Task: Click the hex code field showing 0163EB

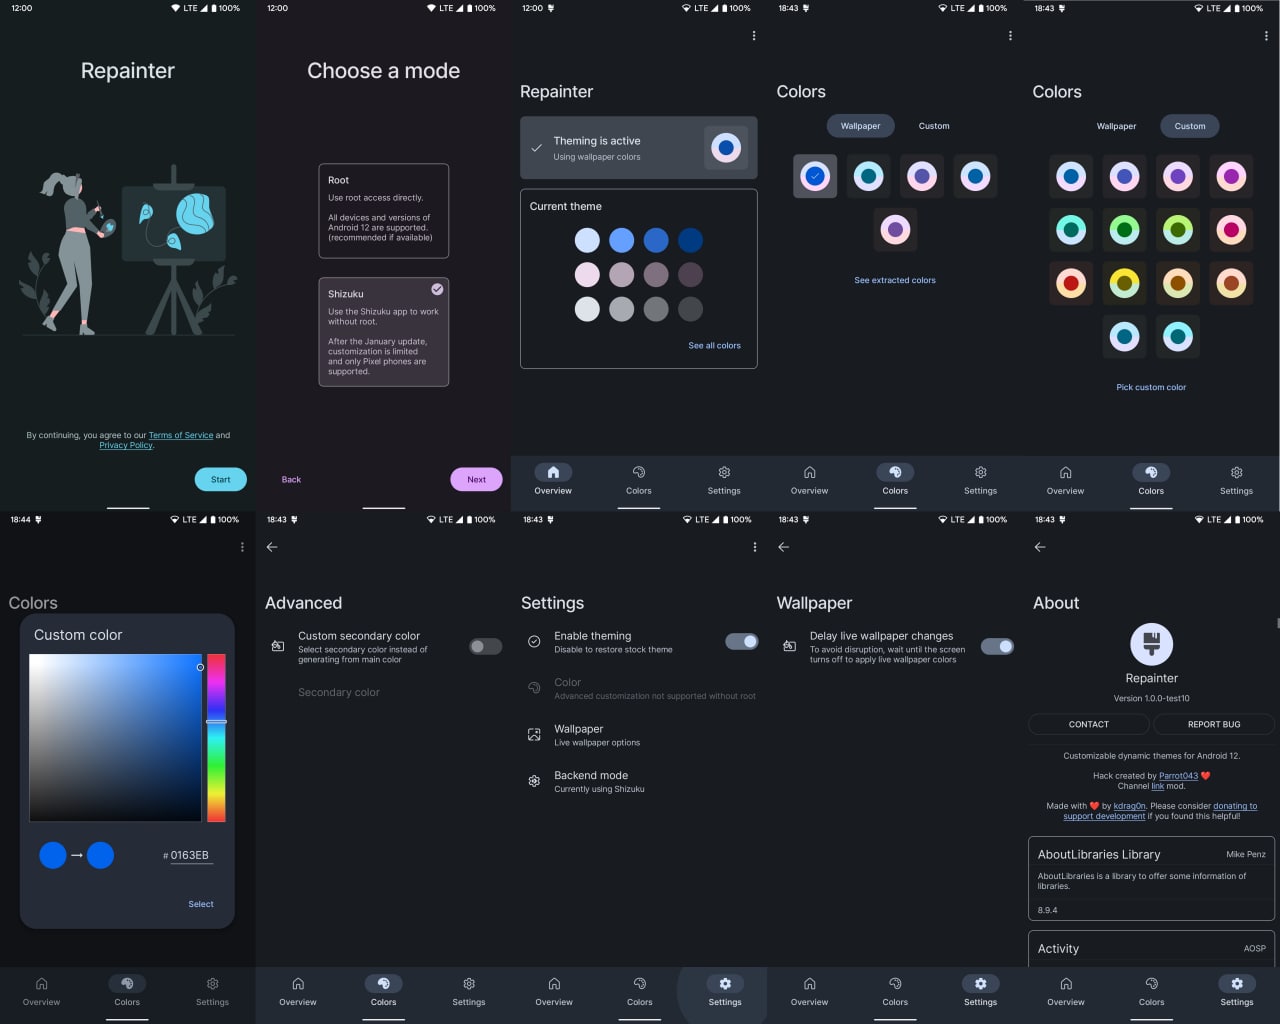Action: coord(190,856)
